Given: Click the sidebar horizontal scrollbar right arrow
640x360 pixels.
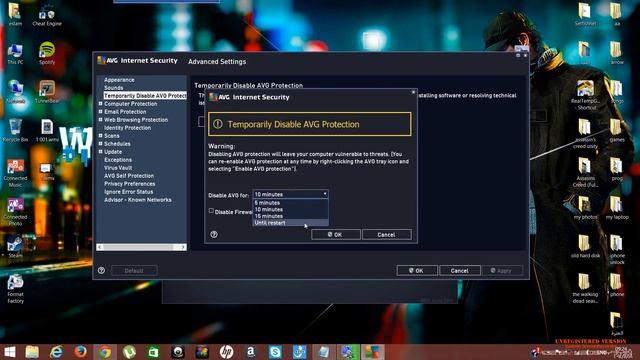Looking at the screenshot, I should (x=182, y=247).
